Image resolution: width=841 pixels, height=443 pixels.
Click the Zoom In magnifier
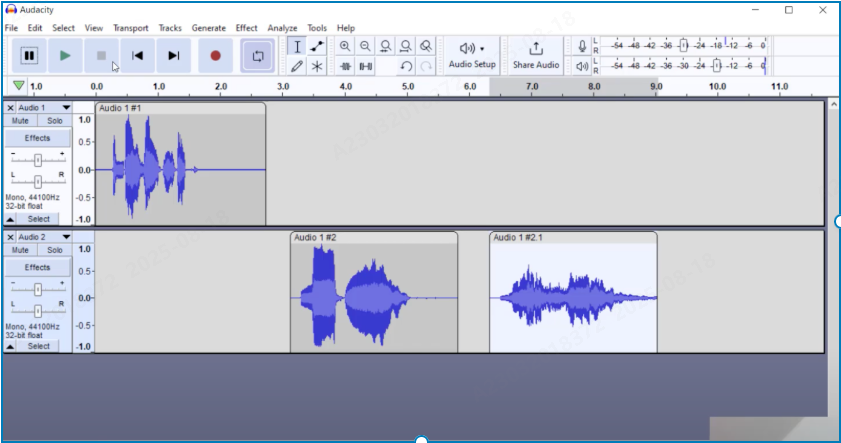[345, 46]
